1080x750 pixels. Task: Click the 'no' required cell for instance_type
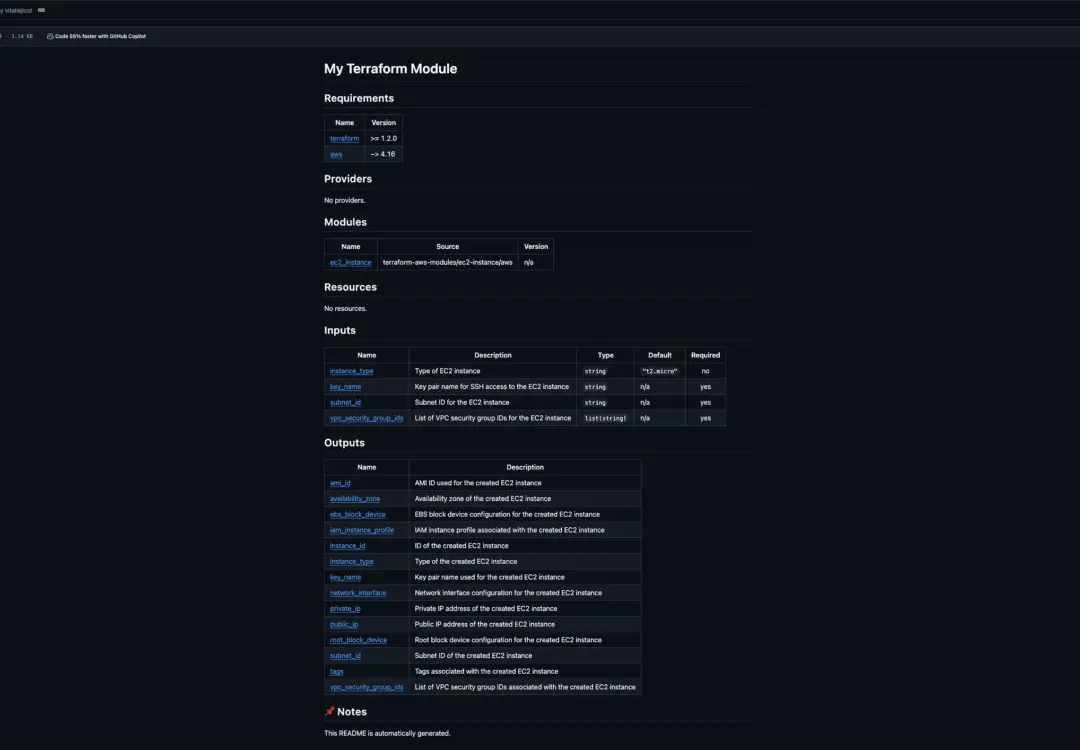[x=705, y=371]
